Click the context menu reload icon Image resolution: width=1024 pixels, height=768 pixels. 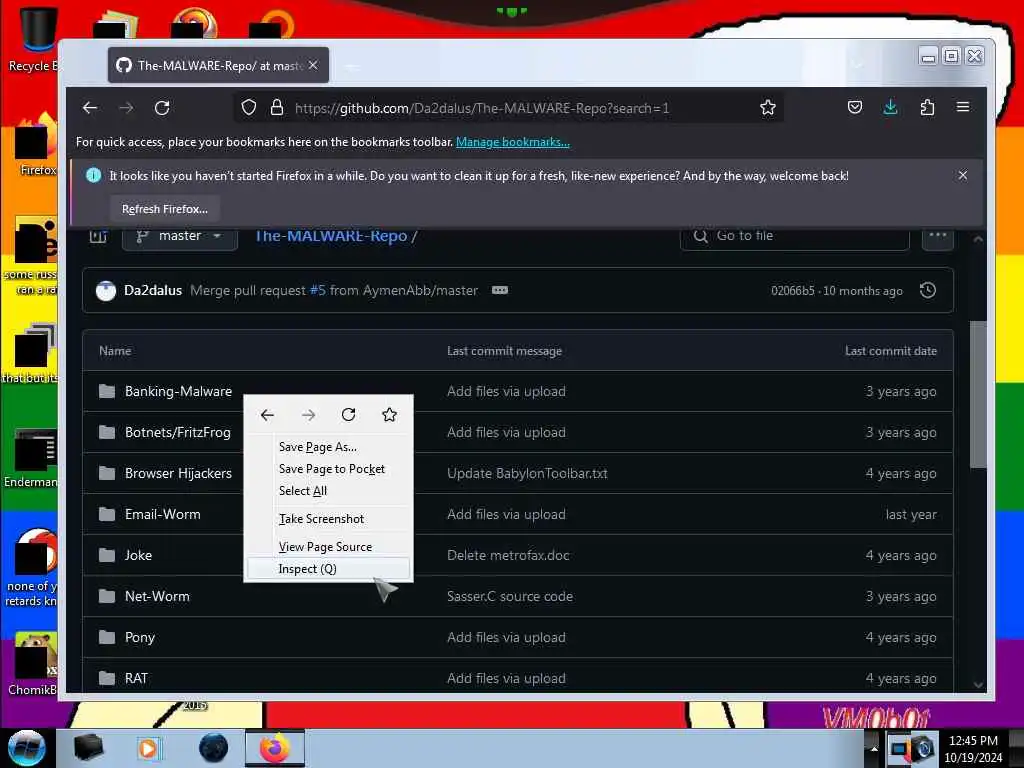(x=349, y=415)
